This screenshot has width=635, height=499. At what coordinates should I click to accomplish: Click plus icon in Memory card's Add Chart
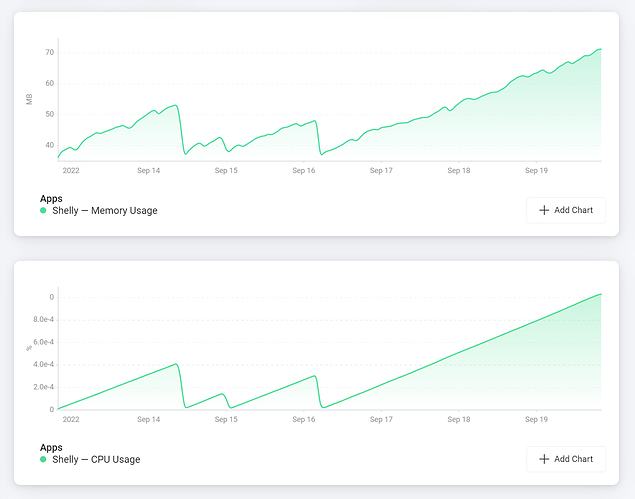coord(544,210)
